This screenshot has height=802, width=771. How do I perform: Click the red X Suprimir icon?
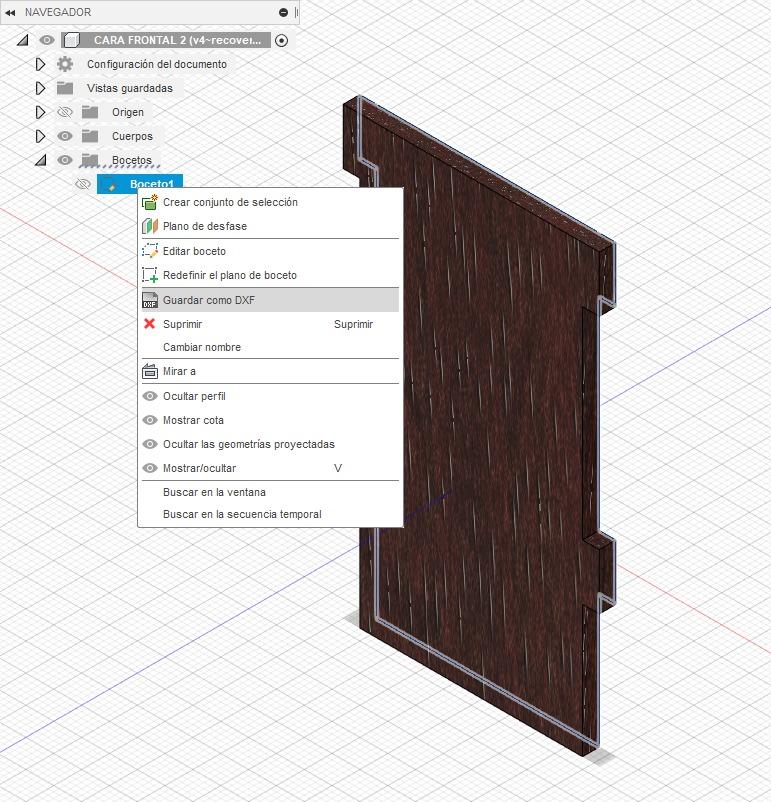click(149, 324)
